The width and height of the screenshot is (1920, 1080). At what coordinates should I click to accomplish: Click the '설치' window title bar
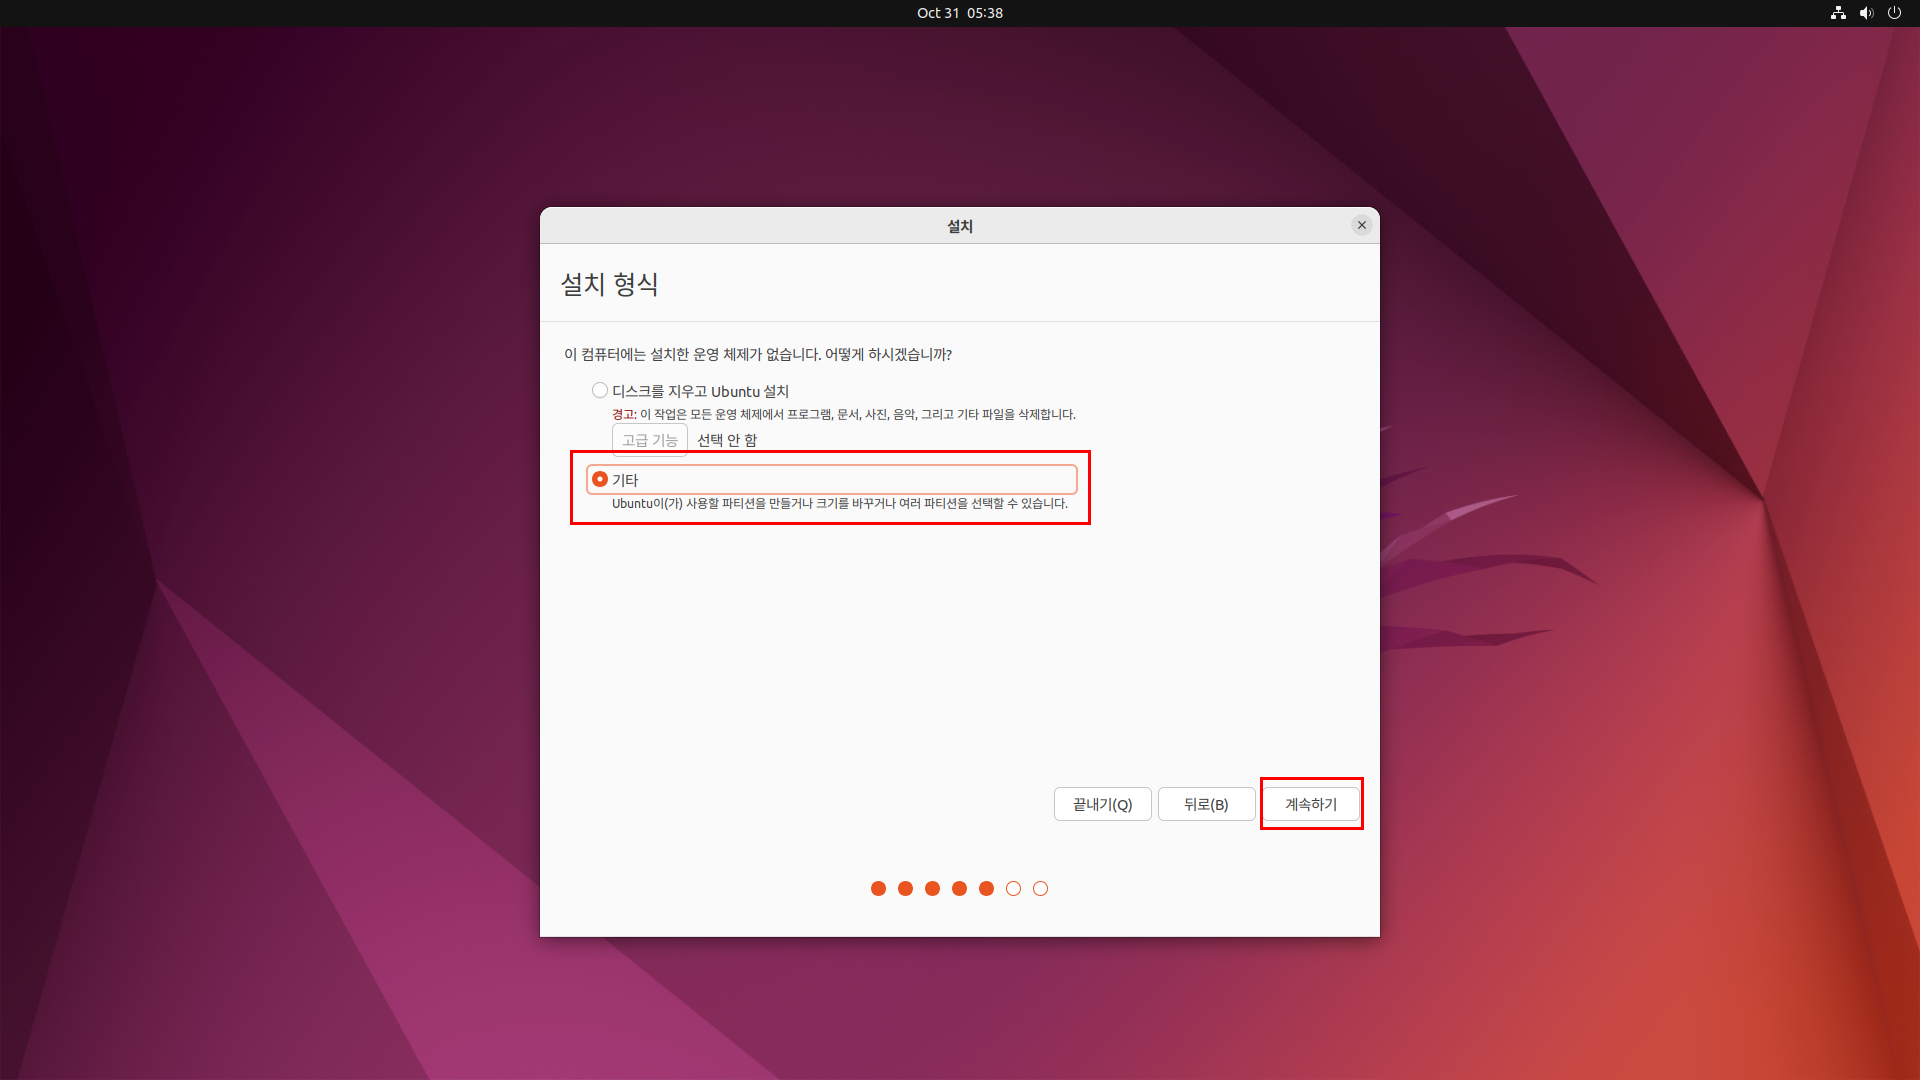(x=959, y=226)
